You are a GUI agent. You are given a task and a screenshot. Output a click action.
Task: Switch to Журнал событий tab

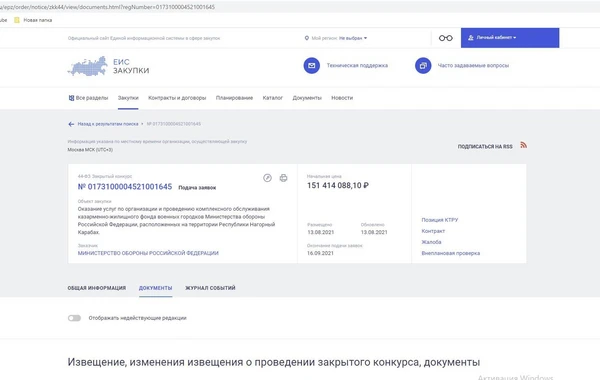[x=210, y=288]
